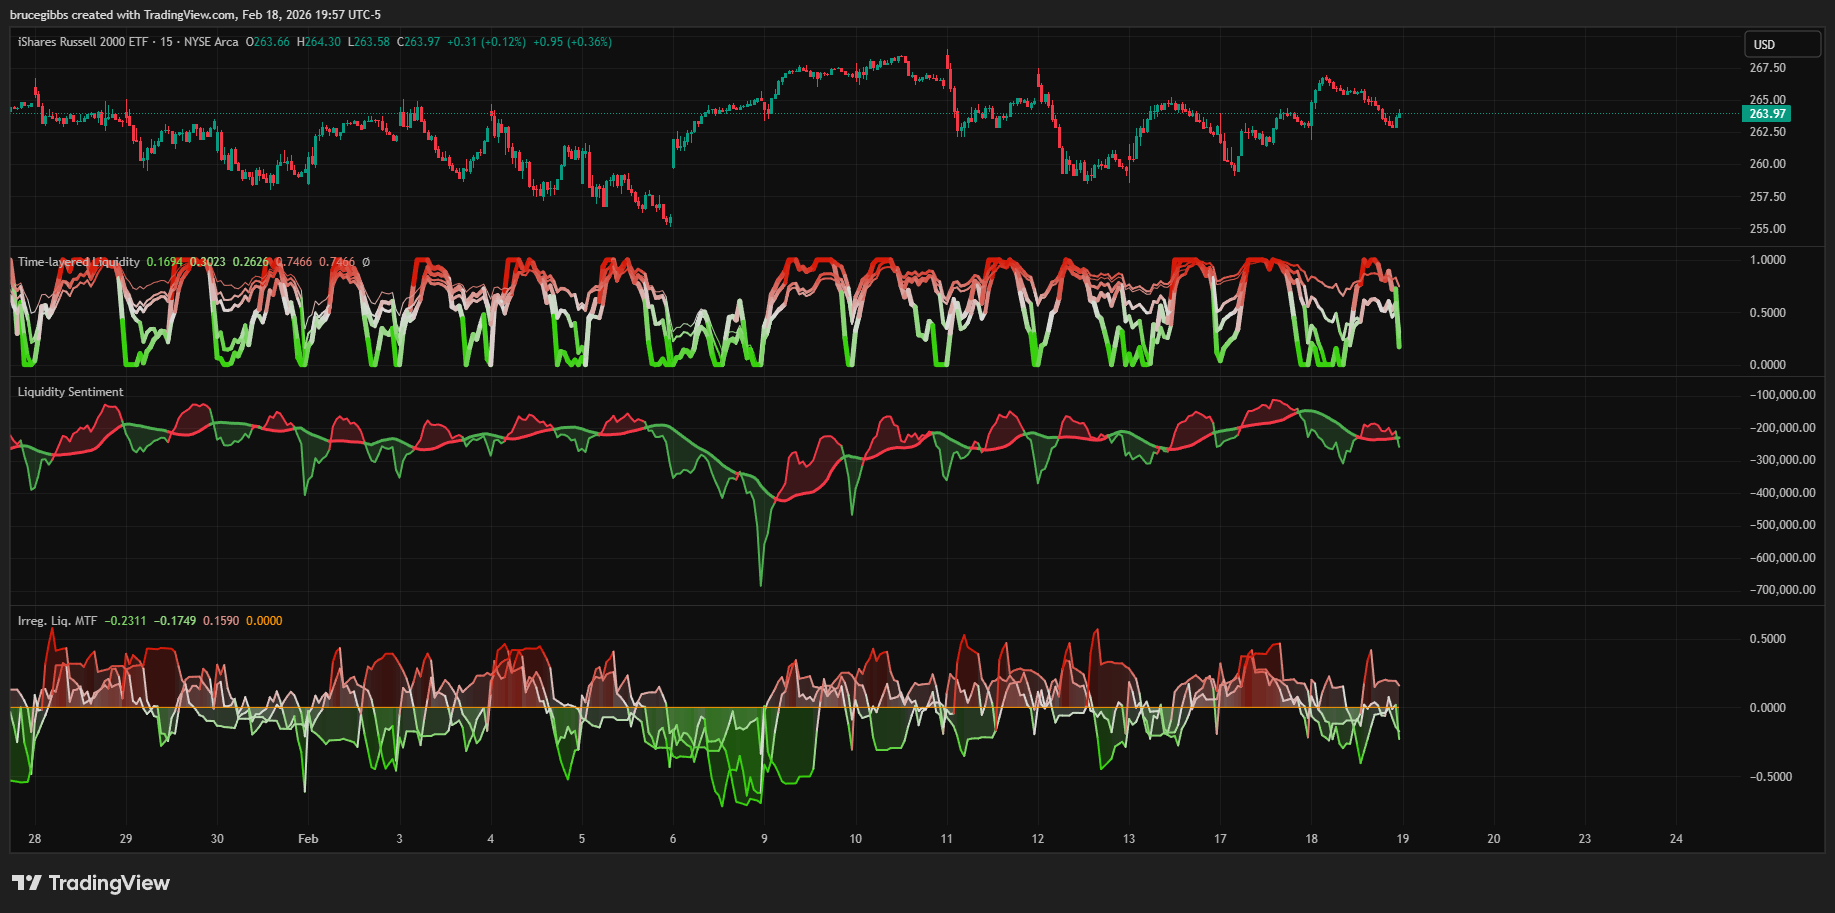Click the 267.50 price scale label
The image size is (1835, 913).
tap(1767, 68)
